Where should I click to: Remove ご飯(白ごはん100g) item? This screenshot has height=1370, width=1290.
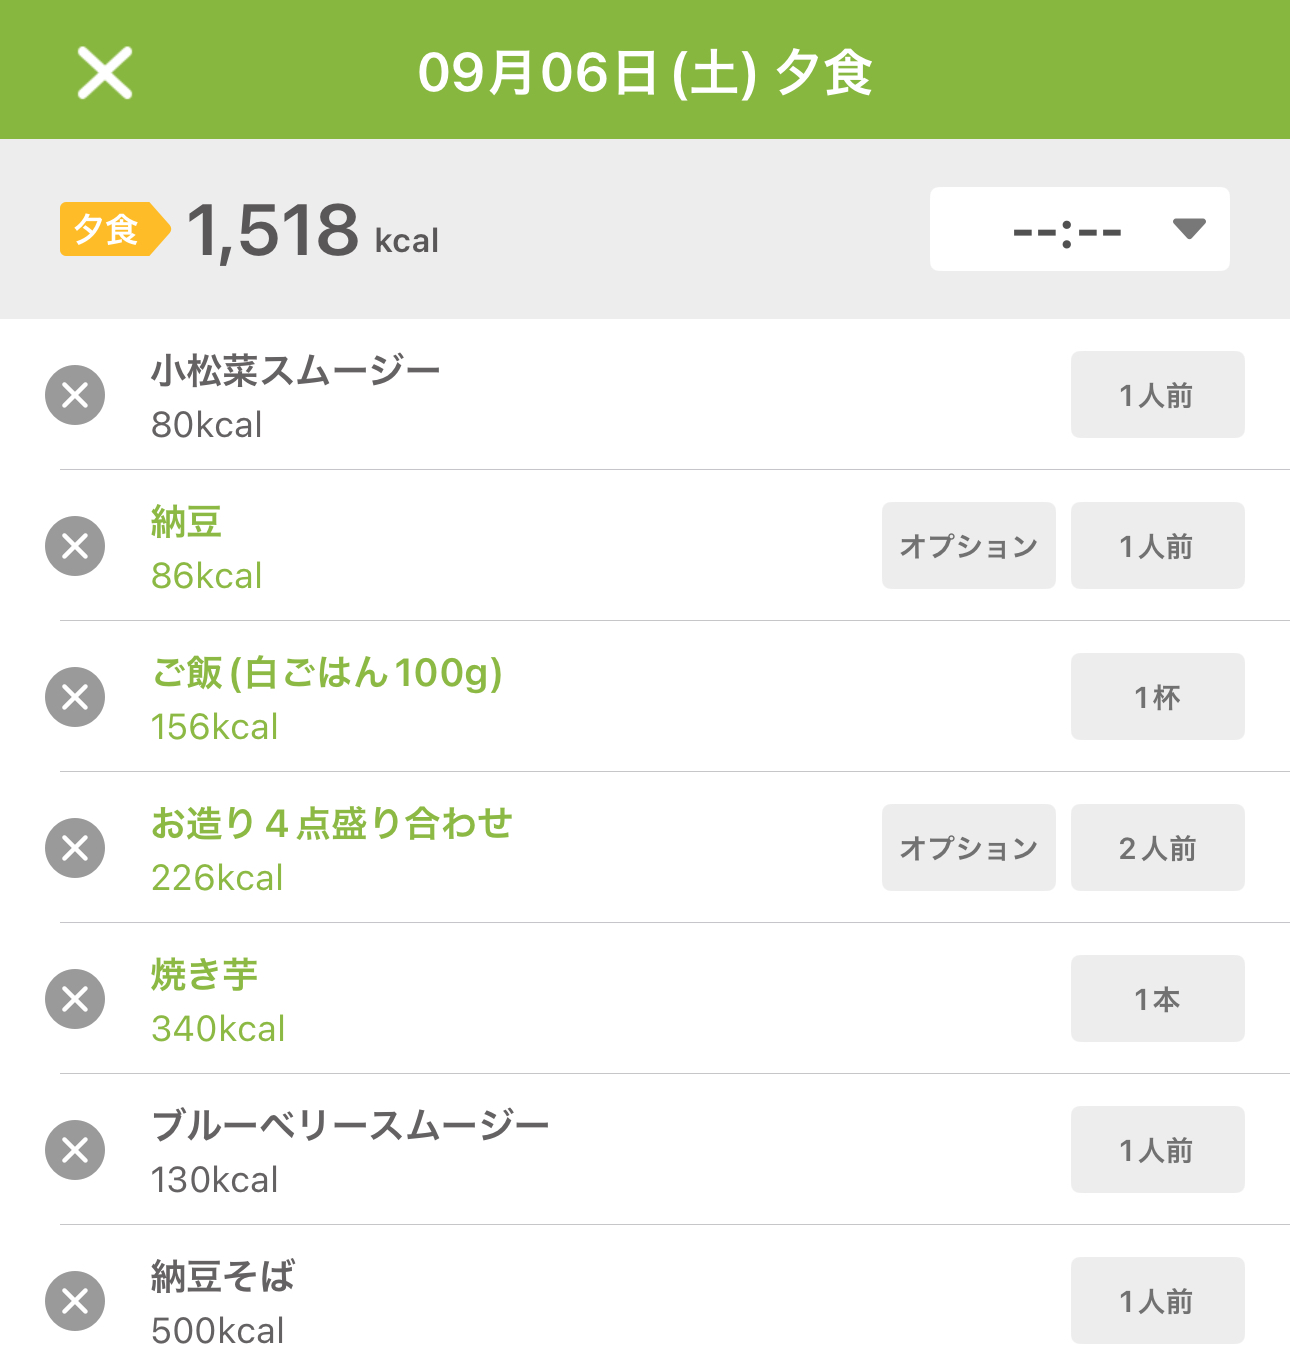(x=75, y=697)
